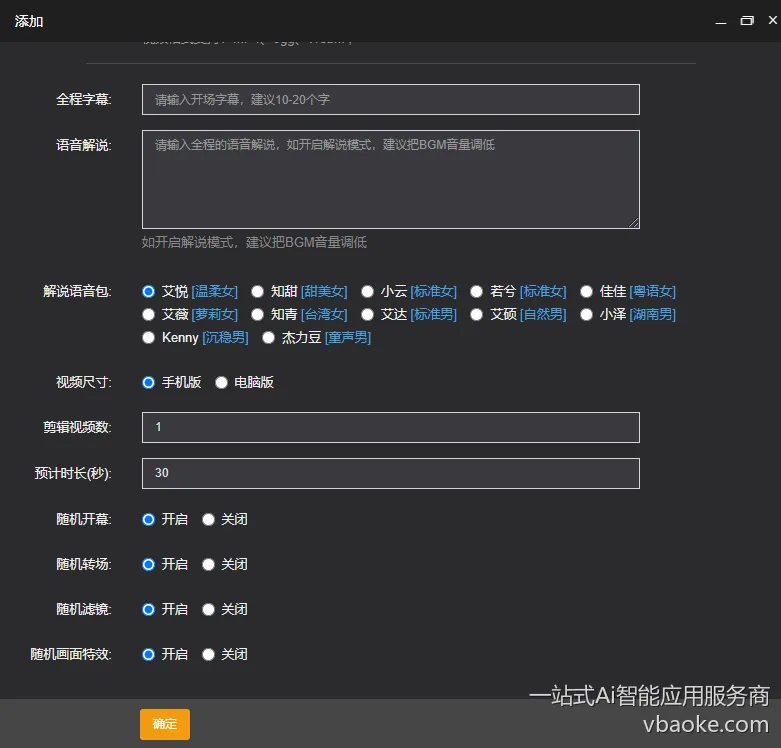Image resolution: width=781 pixels, height=748 pixels.
Task: Disable 随机滤镜 with 关闭
Action: pos(209,609)
